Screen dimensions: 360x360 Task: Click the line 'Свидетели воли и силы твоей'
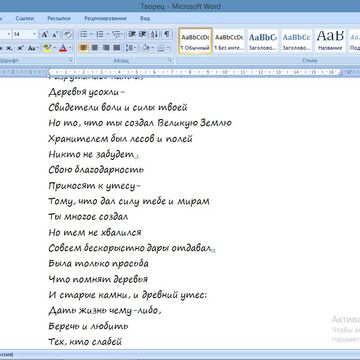click(118, 107)
